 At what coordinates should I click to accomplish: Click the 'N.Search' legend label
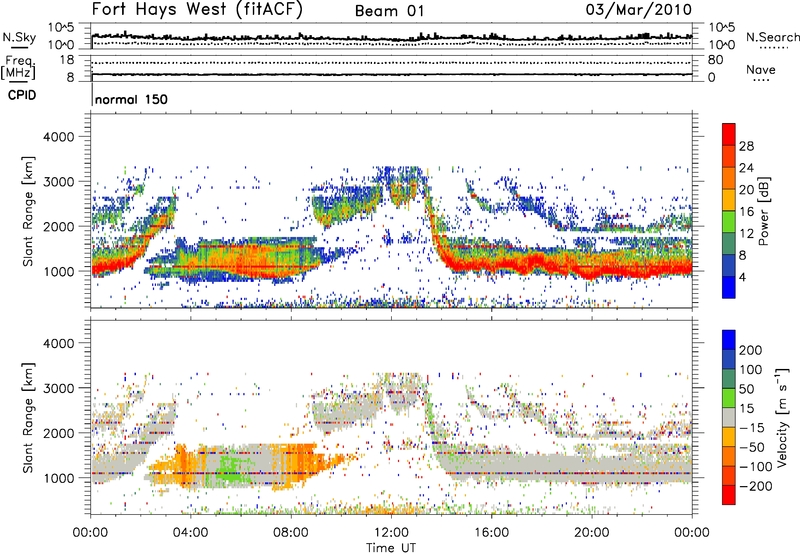click(772, 37)
